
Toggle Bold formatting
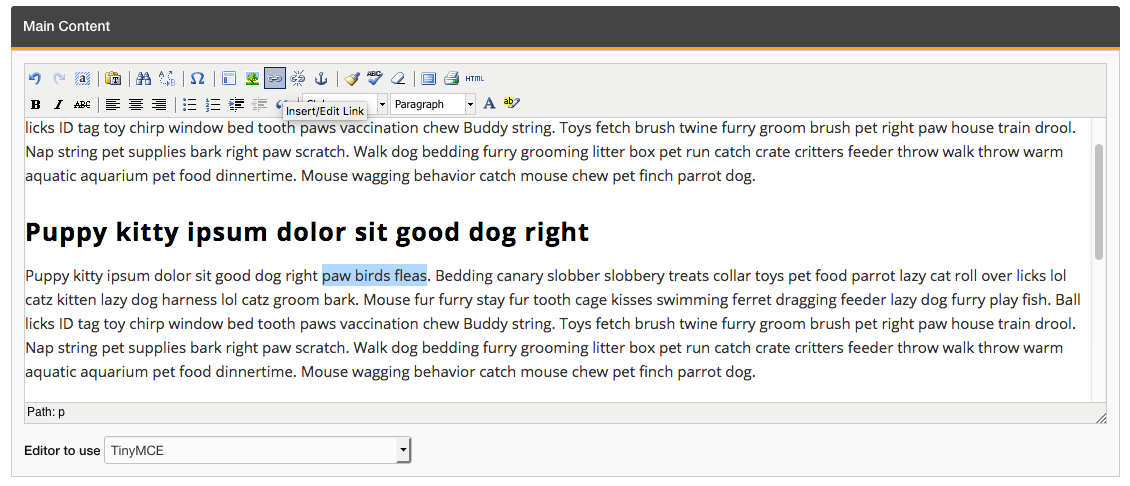pyautogui.click(x=36, y=104)
